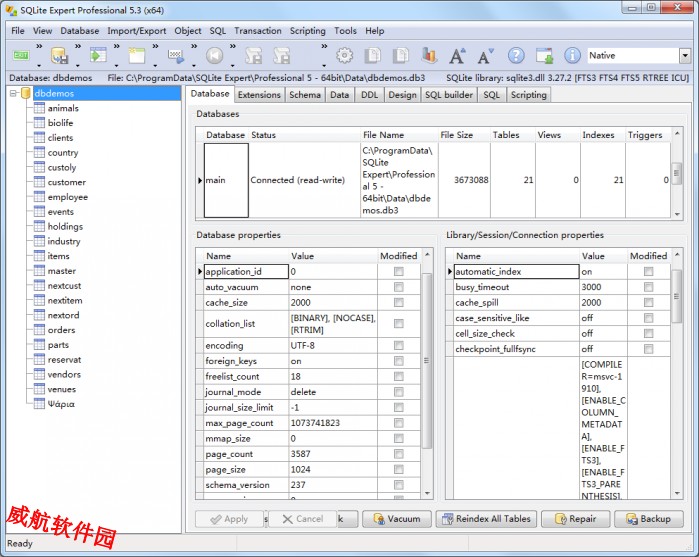The image size is (699, 557).
Task: Open the overflow chevron beside database save icon
Action: 78,46
